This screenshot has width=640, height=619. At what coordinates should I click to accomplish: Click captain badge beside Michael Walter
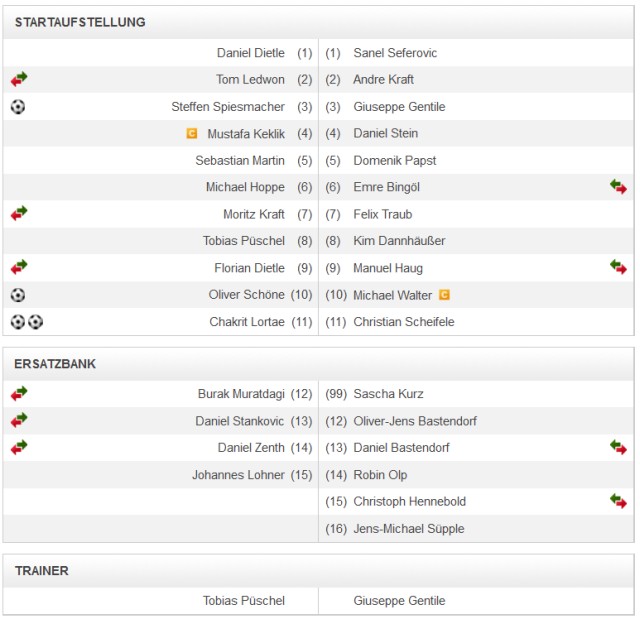pos(444,295)
